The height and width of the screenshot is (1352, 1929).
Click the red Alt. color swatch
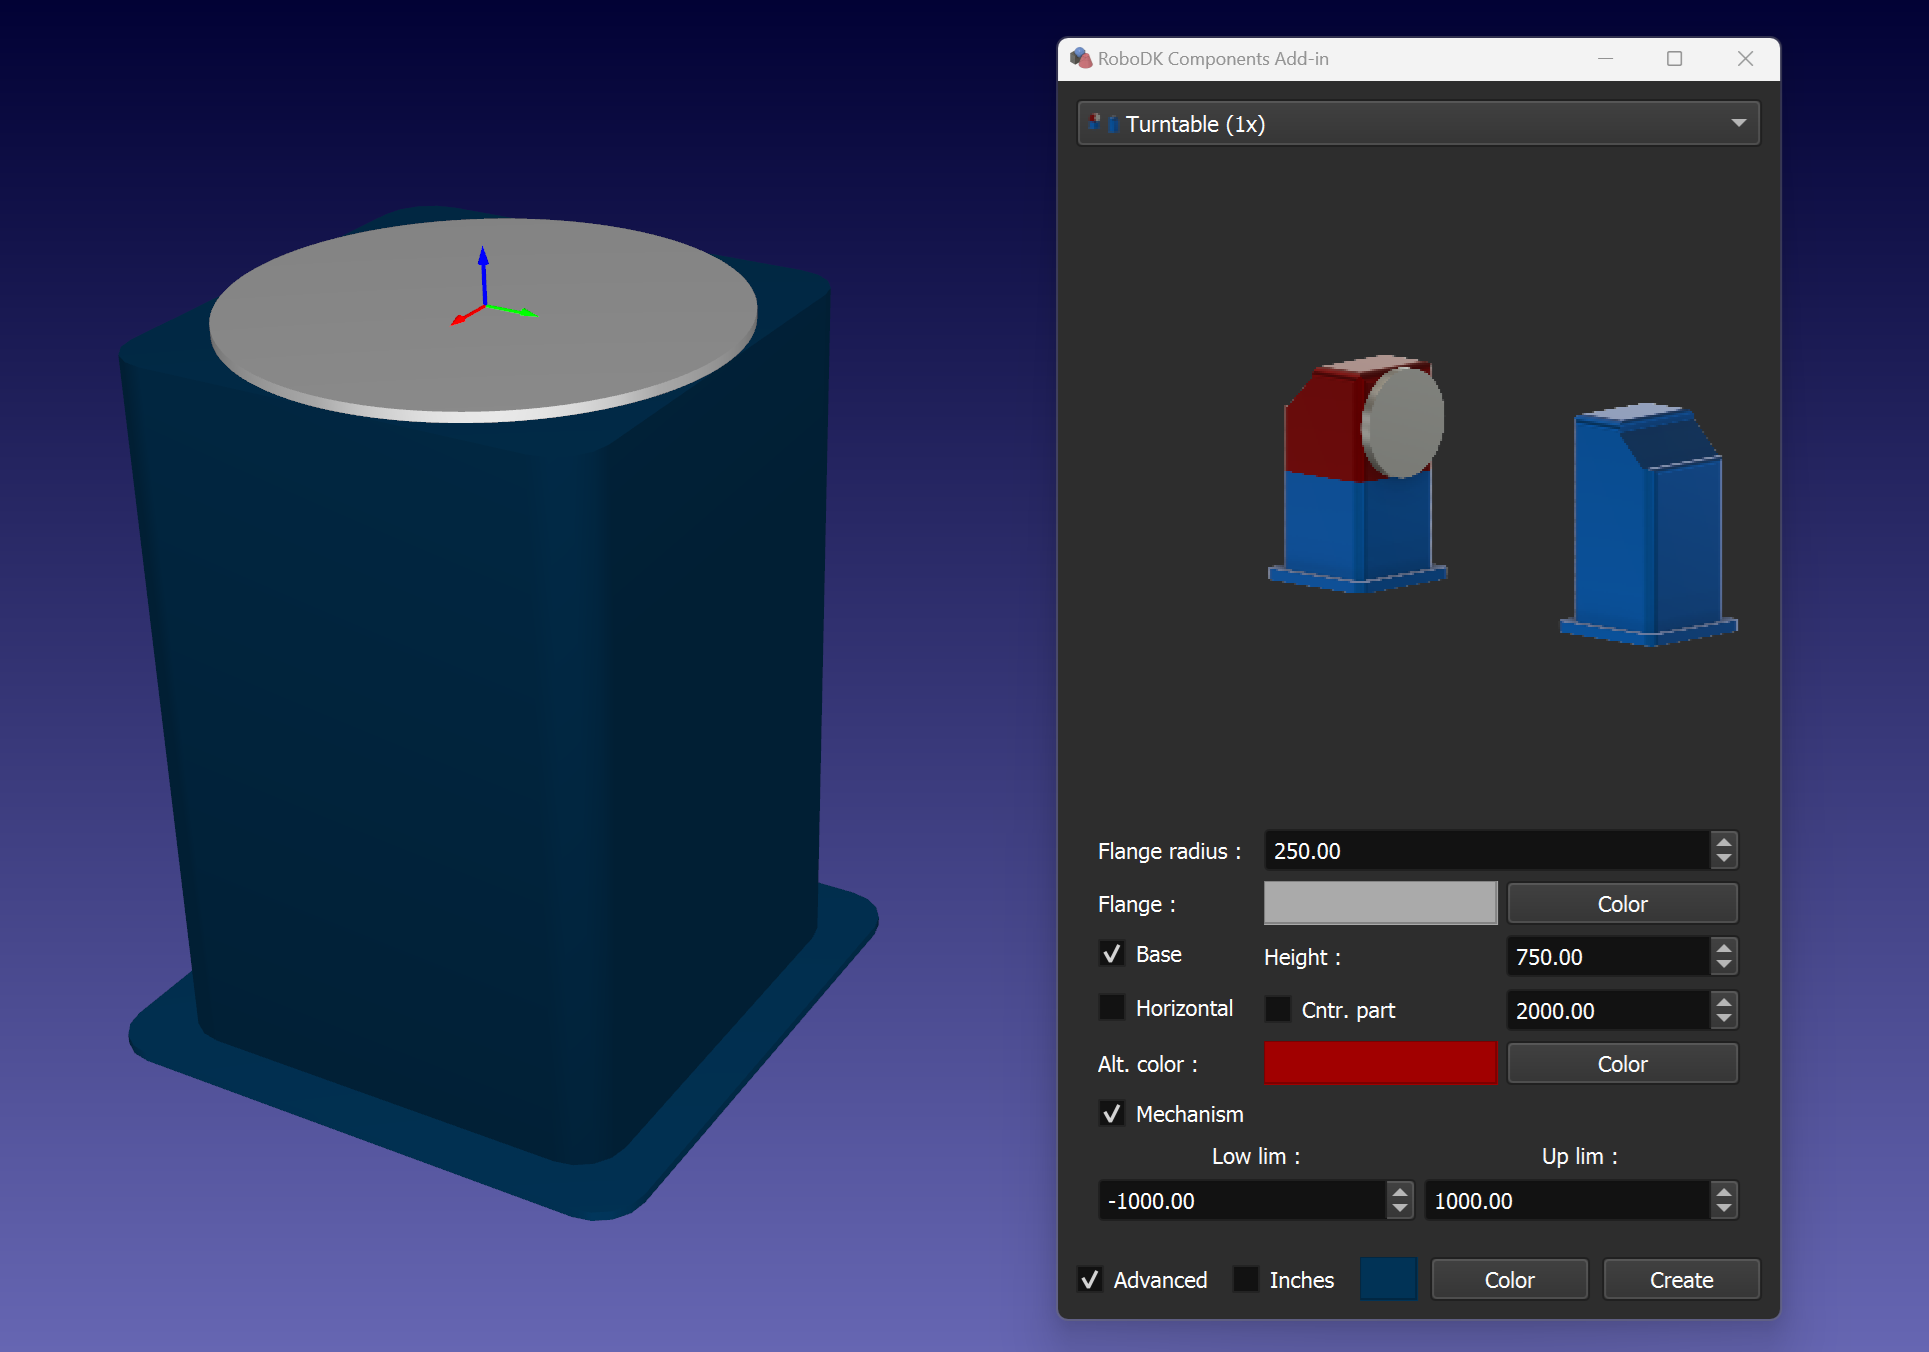1380,1063
